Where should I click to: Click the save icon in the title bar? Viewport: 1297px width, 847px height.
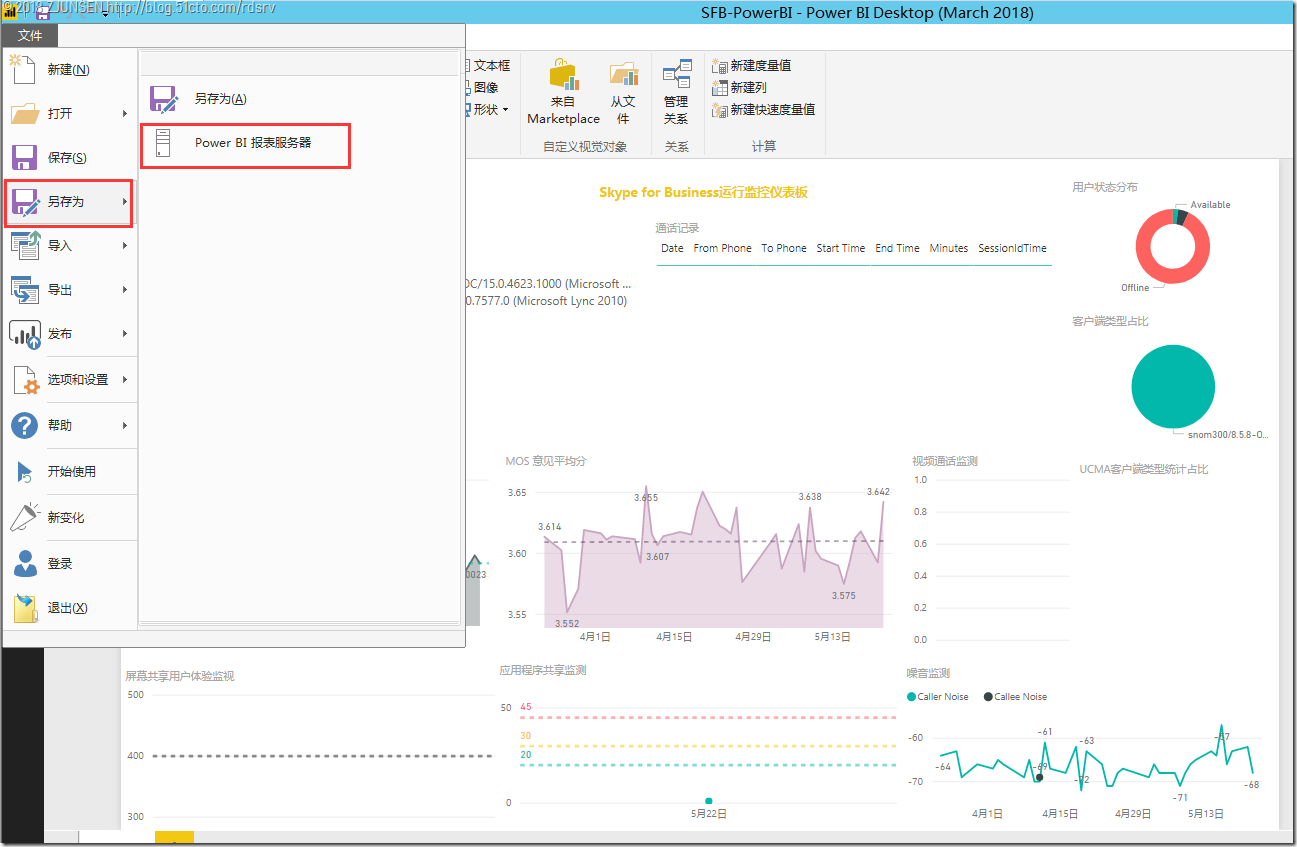(x=43, y=11)
